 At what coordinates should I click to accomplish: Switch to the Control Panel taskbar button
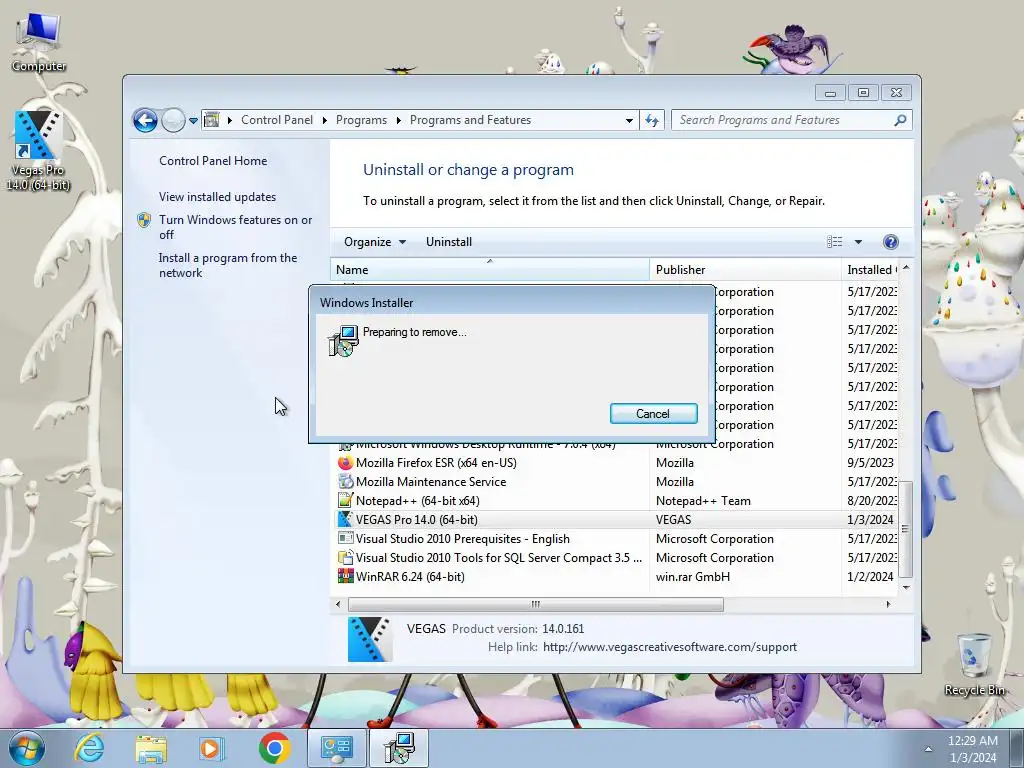click(337, 748)
